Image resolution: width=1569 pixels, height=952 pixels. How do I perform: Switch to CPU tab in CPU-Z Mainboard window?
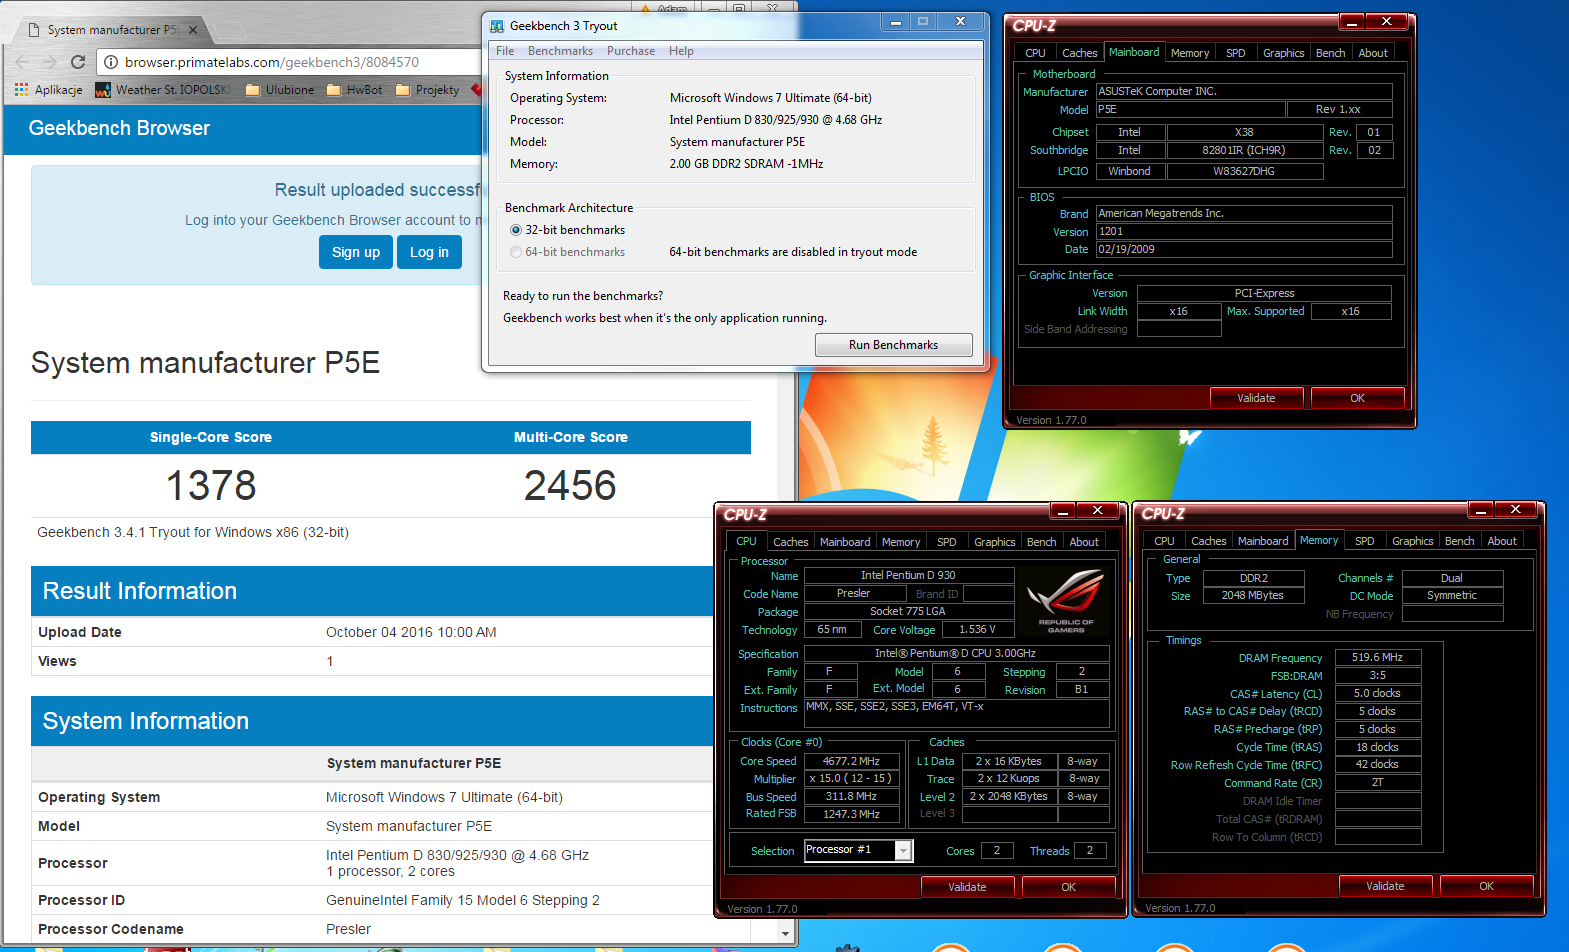tap(1035, 53)
